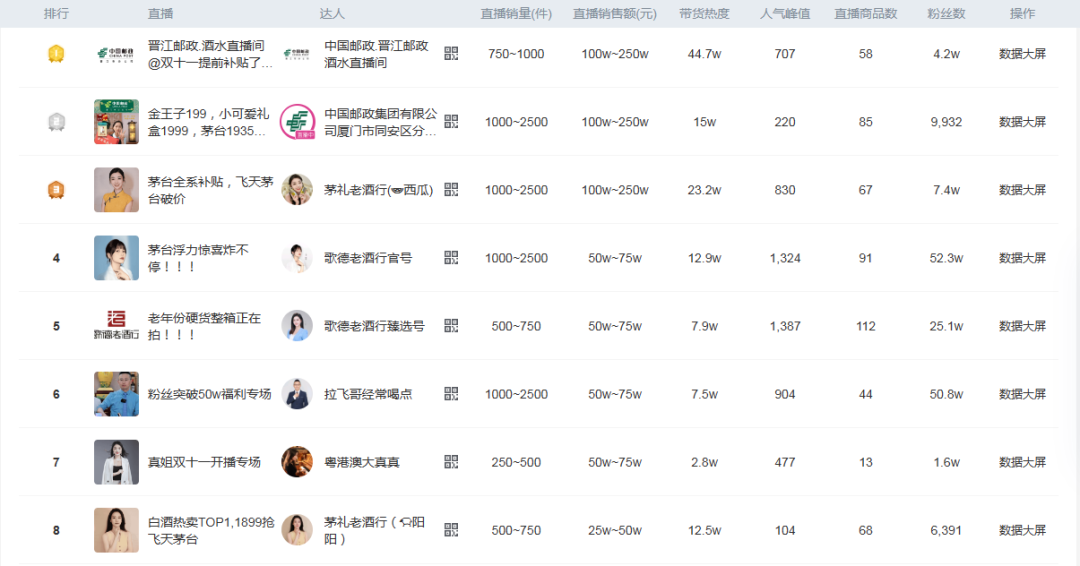Viewport: 1080px width, 566px height.
Task: Click influencer name 中国邮政.晋江邮政酒水直播间
Action: coord(376,54)
